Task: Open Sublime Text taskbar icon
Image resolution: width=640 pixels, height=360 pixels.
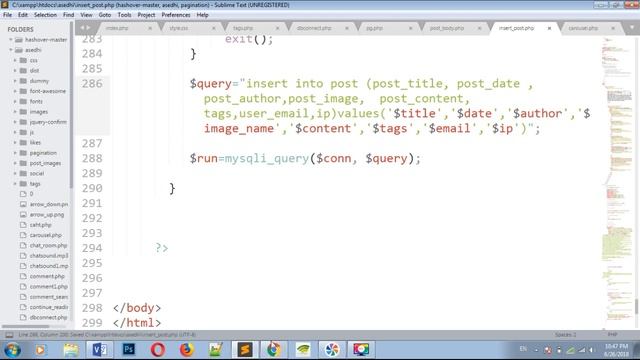Action: [x=245, y=350]
